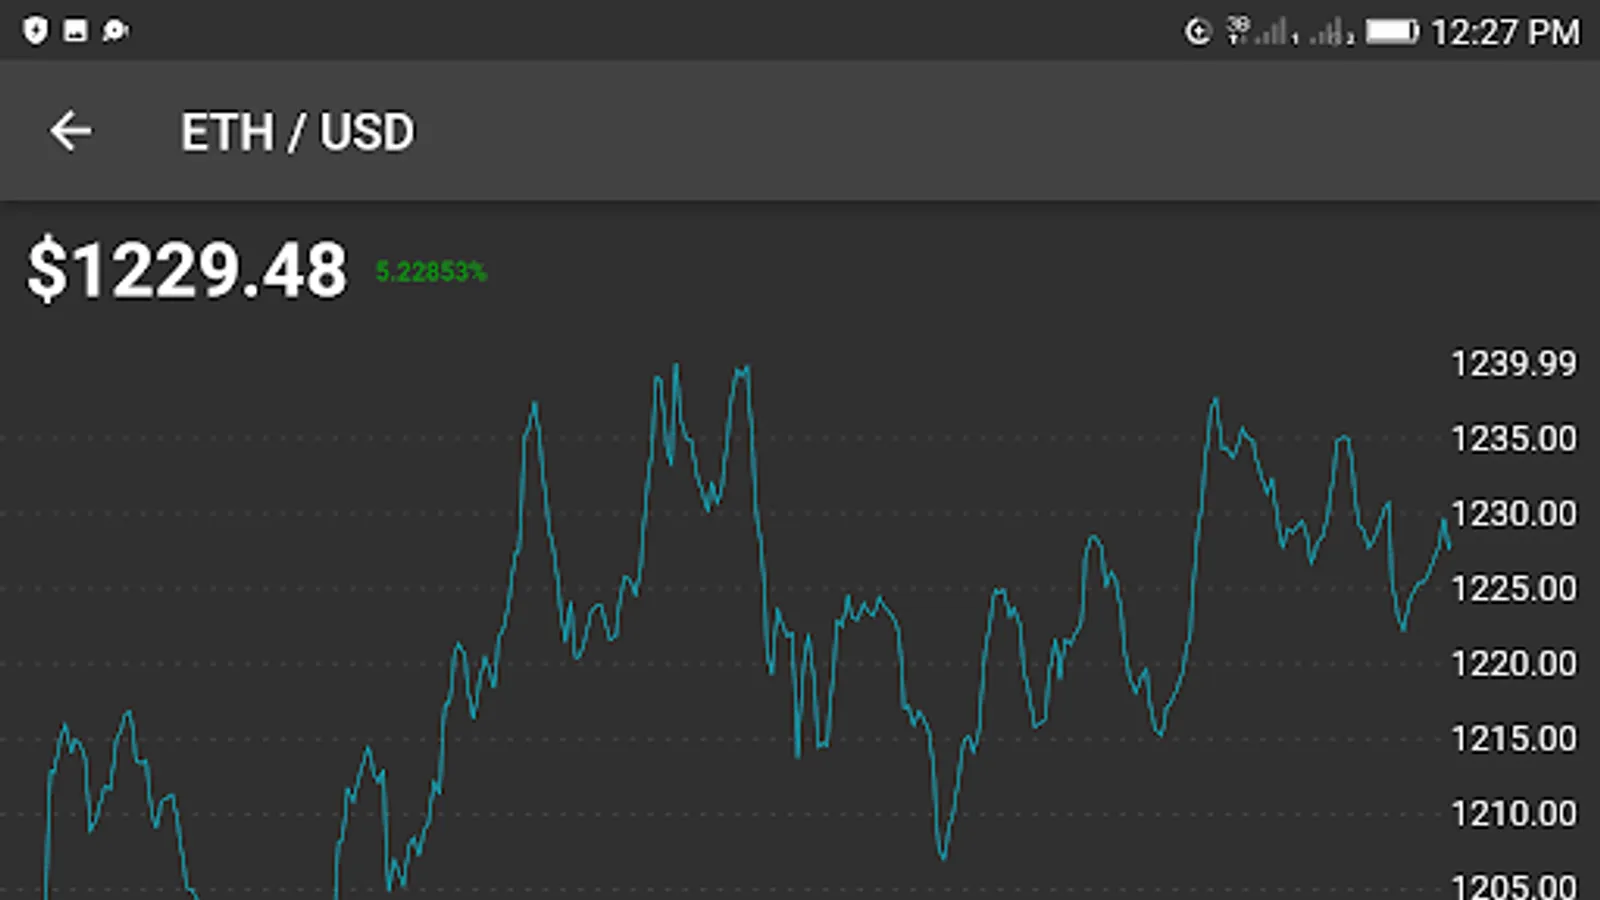Viewport: 1600px width, 900px height.
Task: Click the 1220.00 axis label
Action: (1513, 663)
